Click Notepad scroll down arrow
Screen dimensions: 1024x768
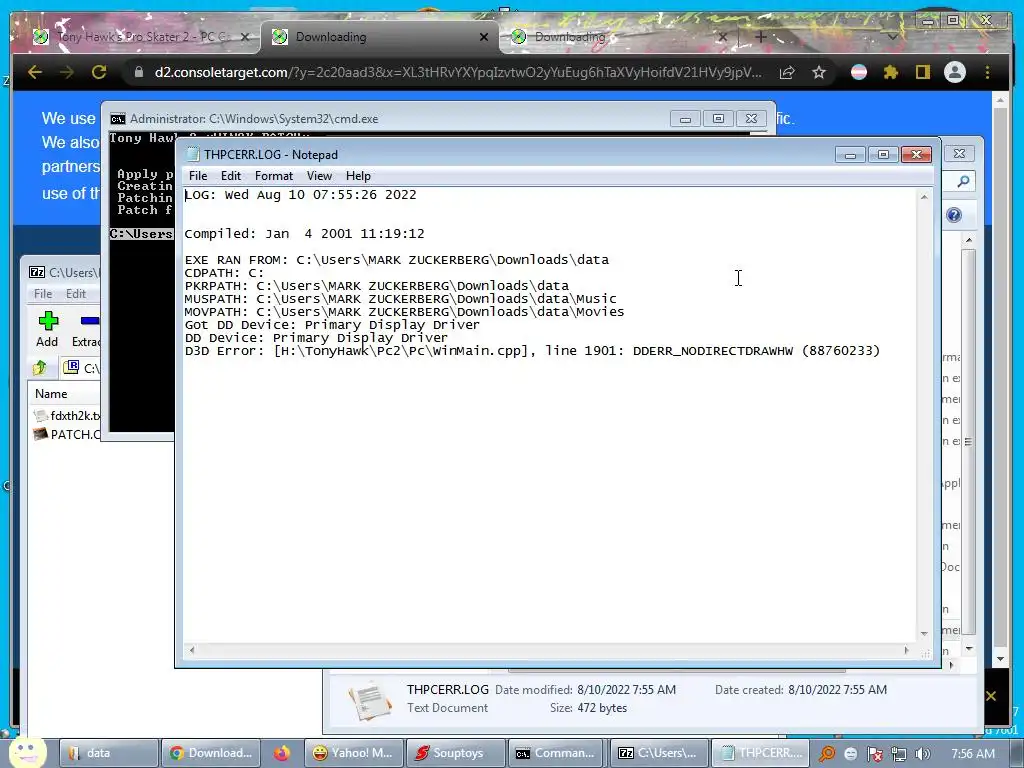pyautogui.click(x=924, y=633)
